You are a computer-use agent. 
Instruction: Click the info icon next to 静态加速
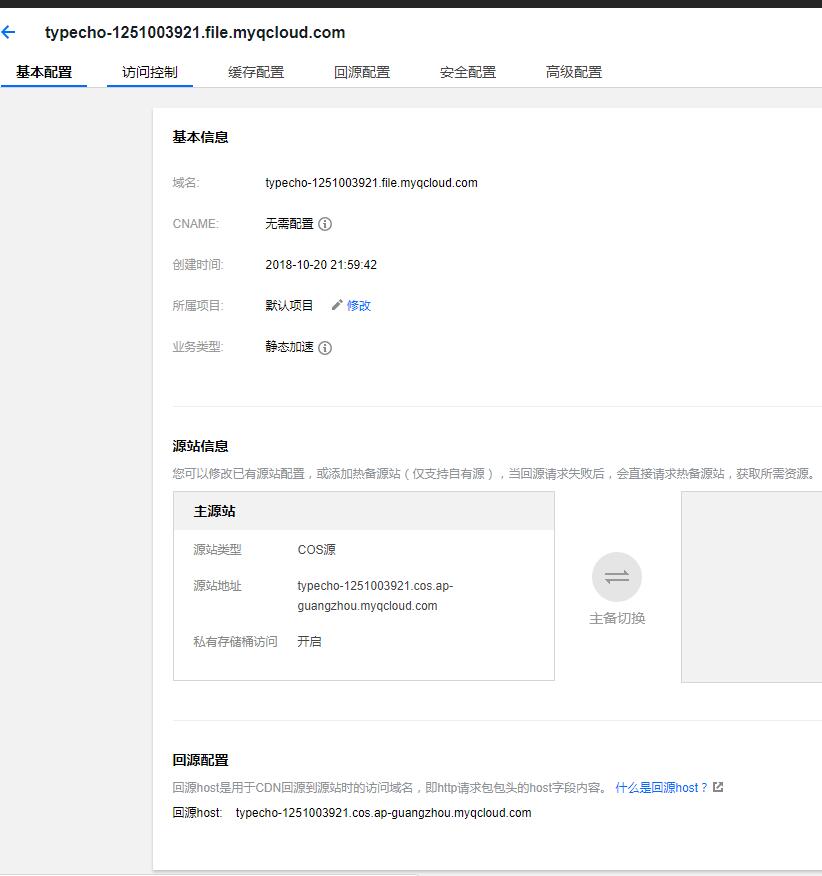[325, 348]
